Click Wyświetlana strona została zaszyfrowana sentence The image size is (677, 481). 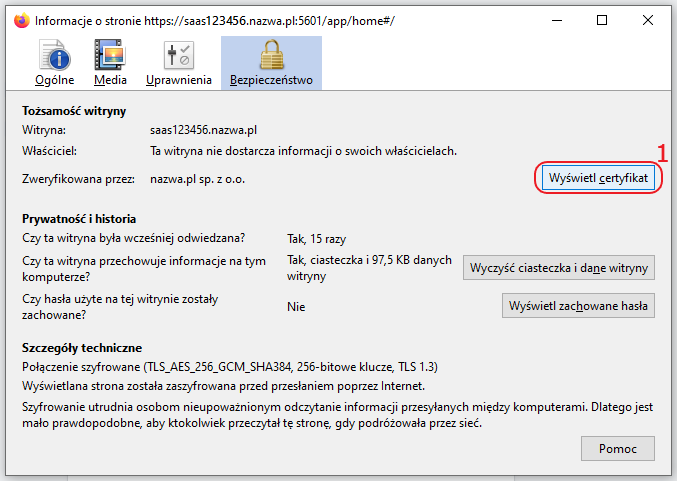click(223, 386)
